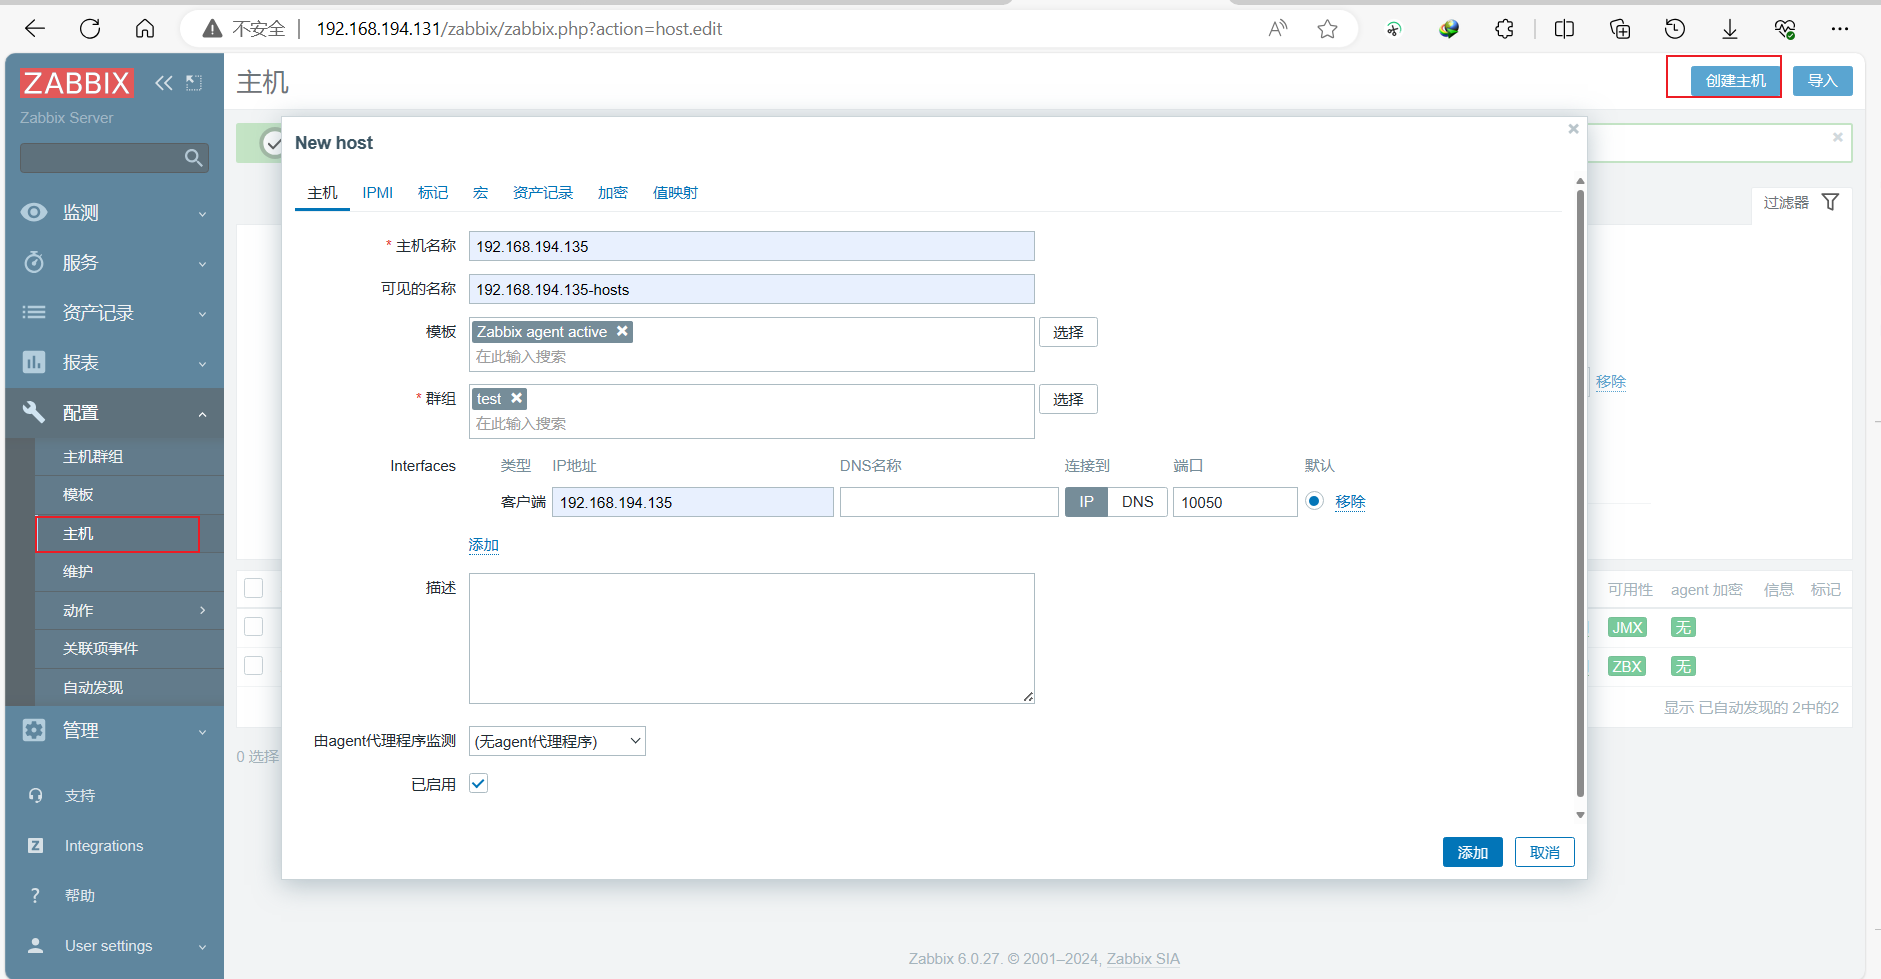Click the 取消 cancel button
The width and height of the screenshot is (1881, 979).
(x=1544, y=852)
